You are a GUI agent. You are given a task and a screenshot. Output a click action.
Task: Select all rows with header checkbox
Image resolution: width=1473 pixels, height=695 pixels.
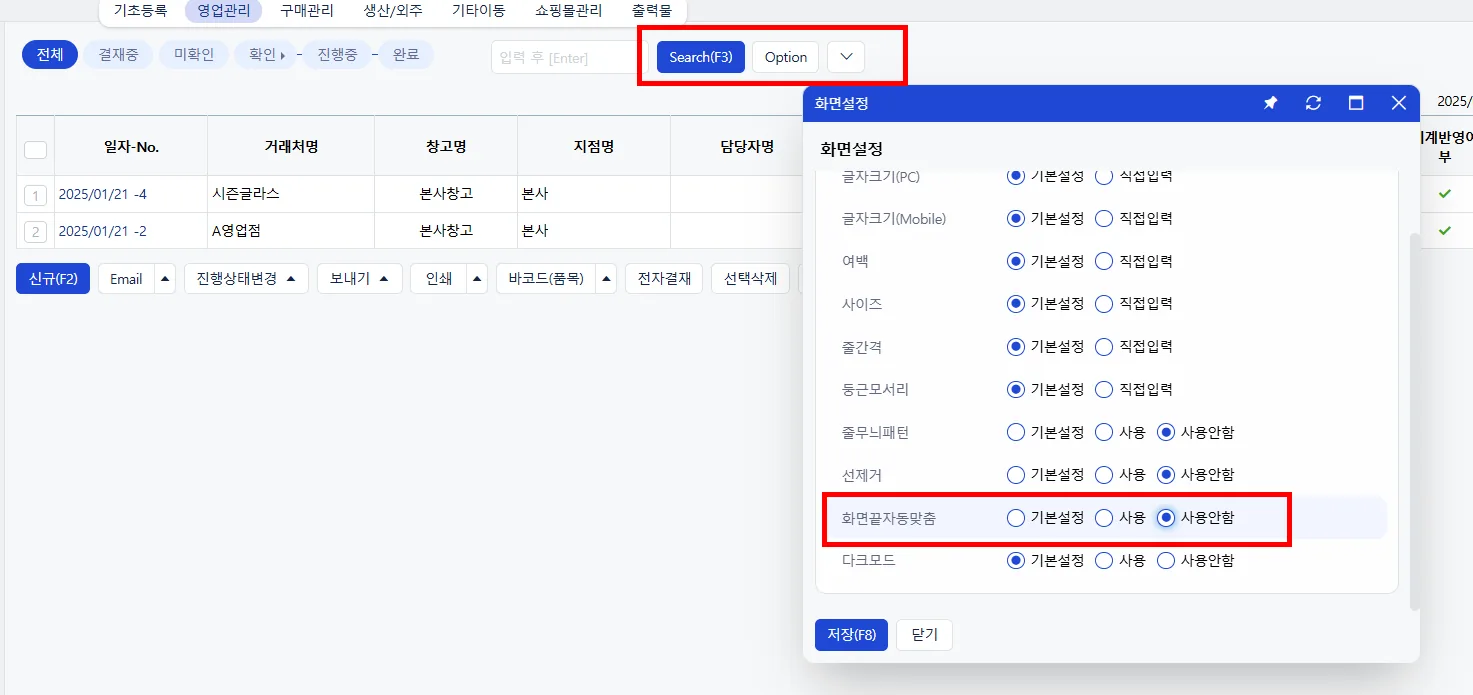(x=35, y=149)
